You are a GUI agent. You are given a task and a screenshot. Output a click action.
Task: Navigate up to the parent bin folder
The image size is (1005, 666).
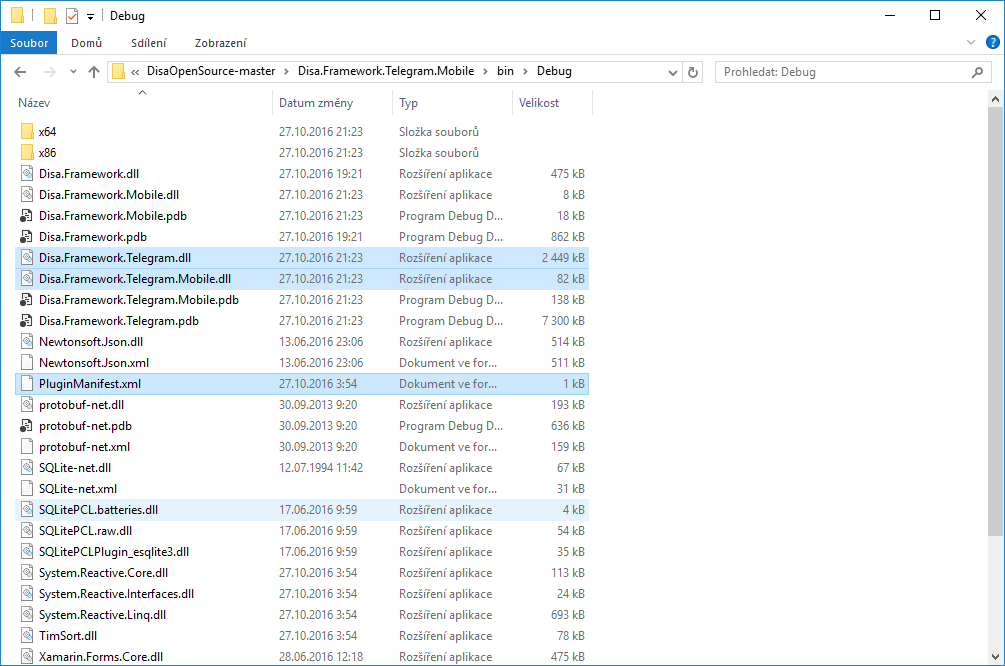tap(95, 72)
